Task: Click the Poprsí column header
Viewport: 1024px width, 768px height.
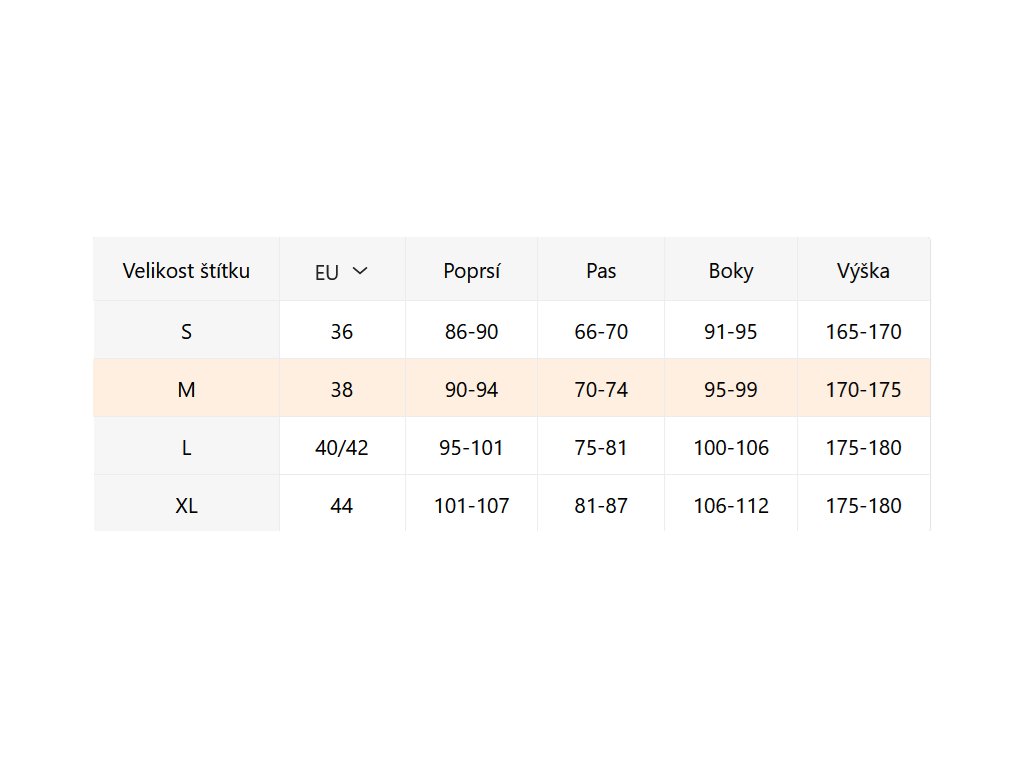Action: [471, 270]
